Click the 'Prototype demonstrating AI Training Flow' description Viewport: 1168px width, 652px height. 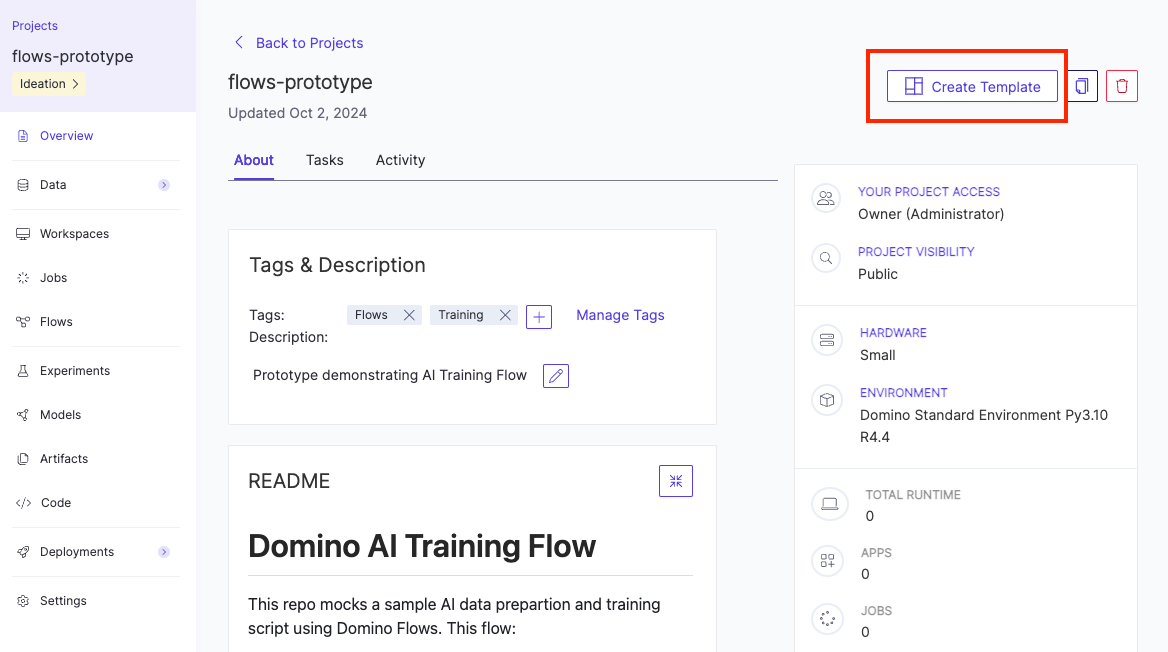click(x=390, y=376)
